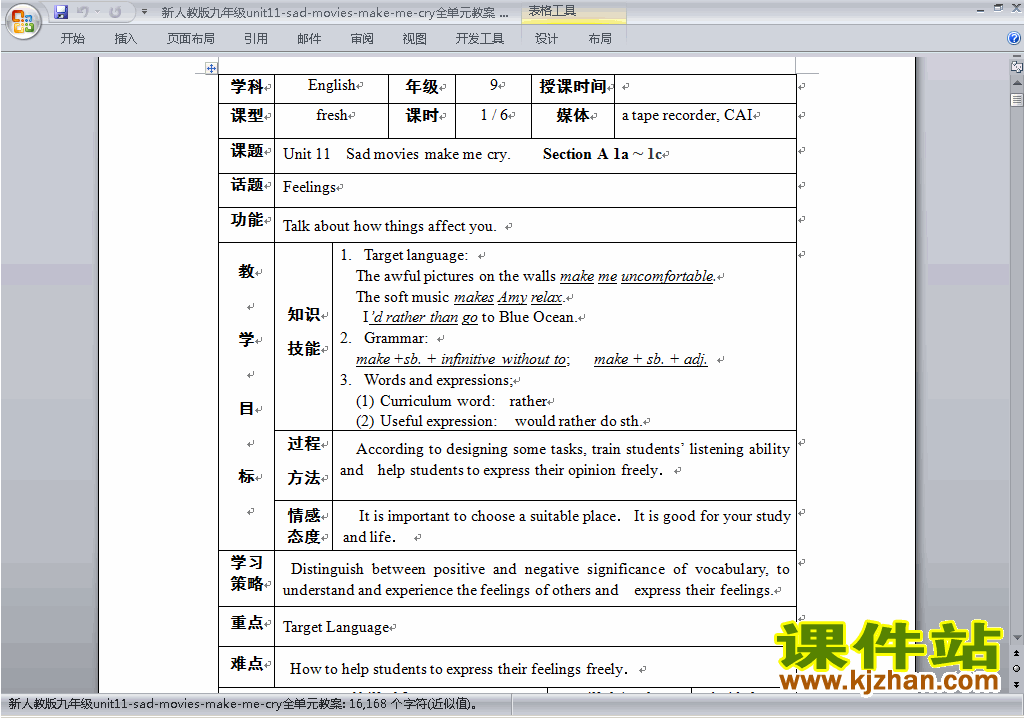The height and width of the screenshot is (718, 1024).
Task: Go to previous page with double-up arrow
Action: pyautogui.click(x=1017, y=653)
